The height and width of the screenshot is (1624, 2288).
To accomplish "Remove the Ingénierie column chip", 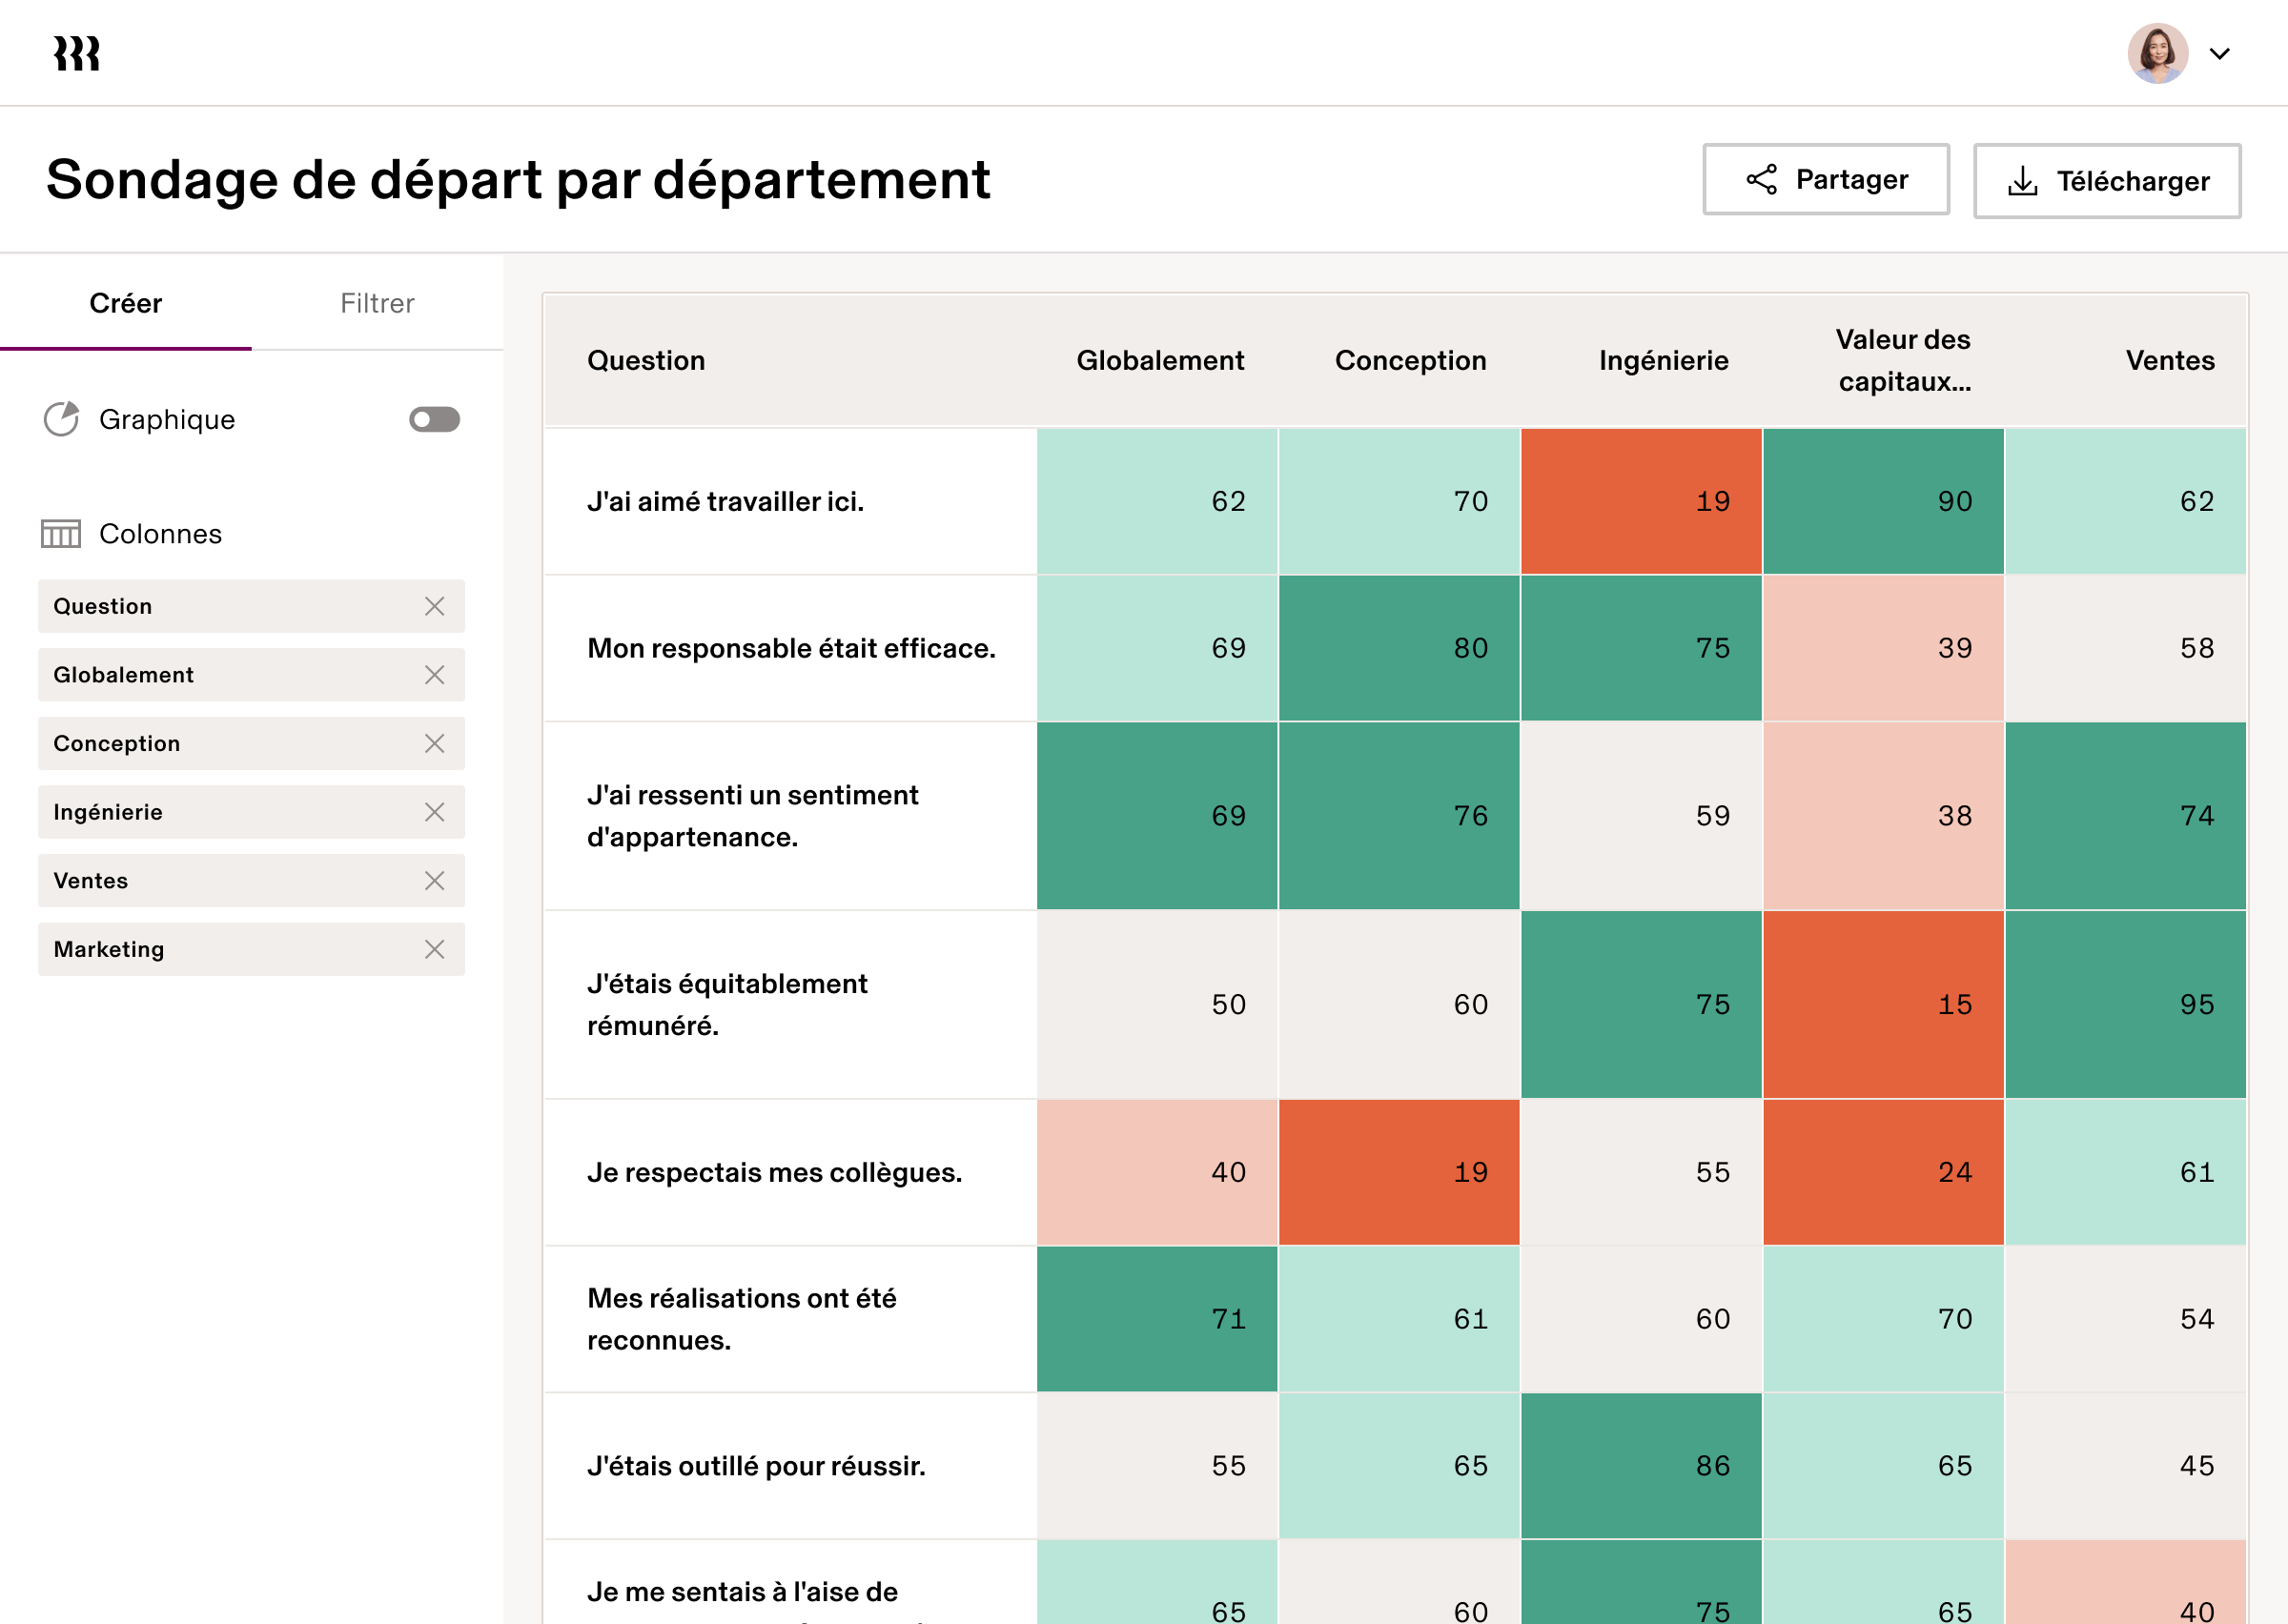I will 435,812.
